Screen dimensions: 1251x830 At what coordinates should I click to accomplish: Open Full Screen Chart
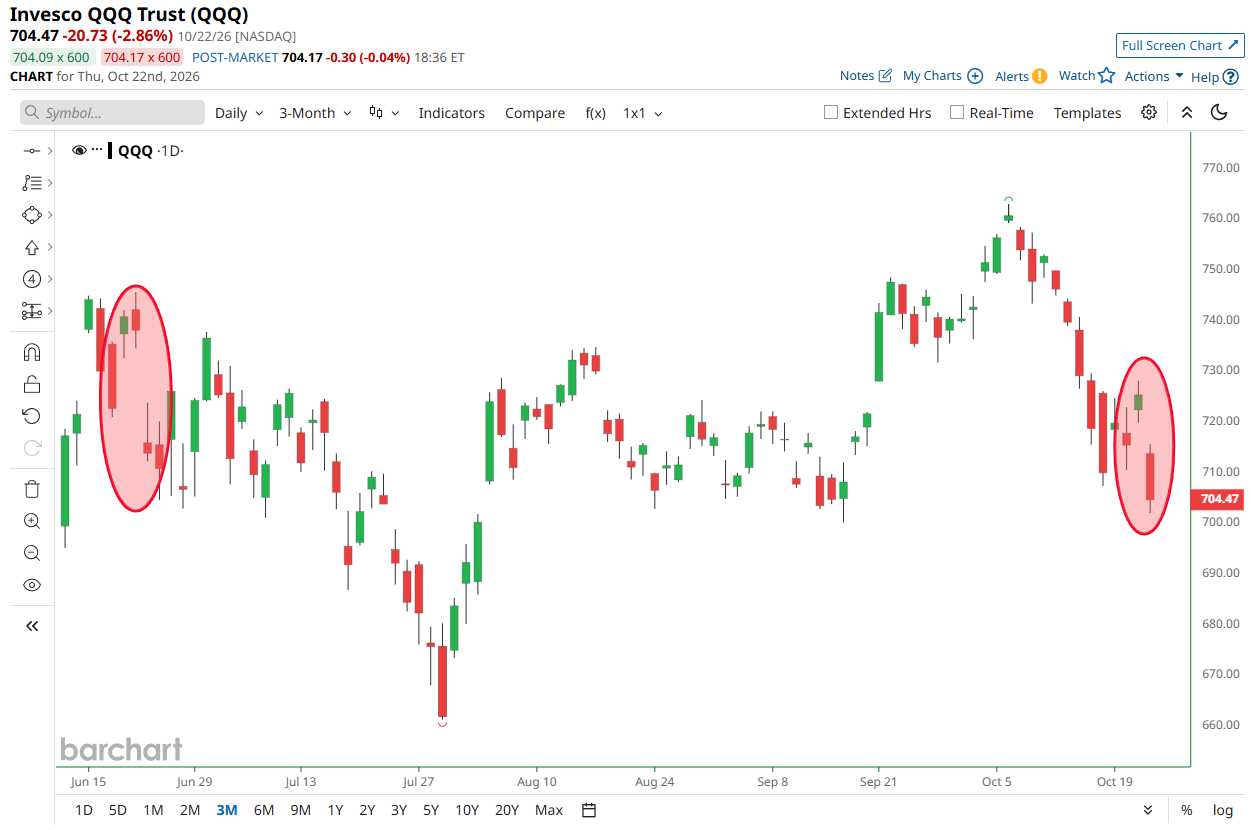pyautogui.click(x=1180, y=45)
